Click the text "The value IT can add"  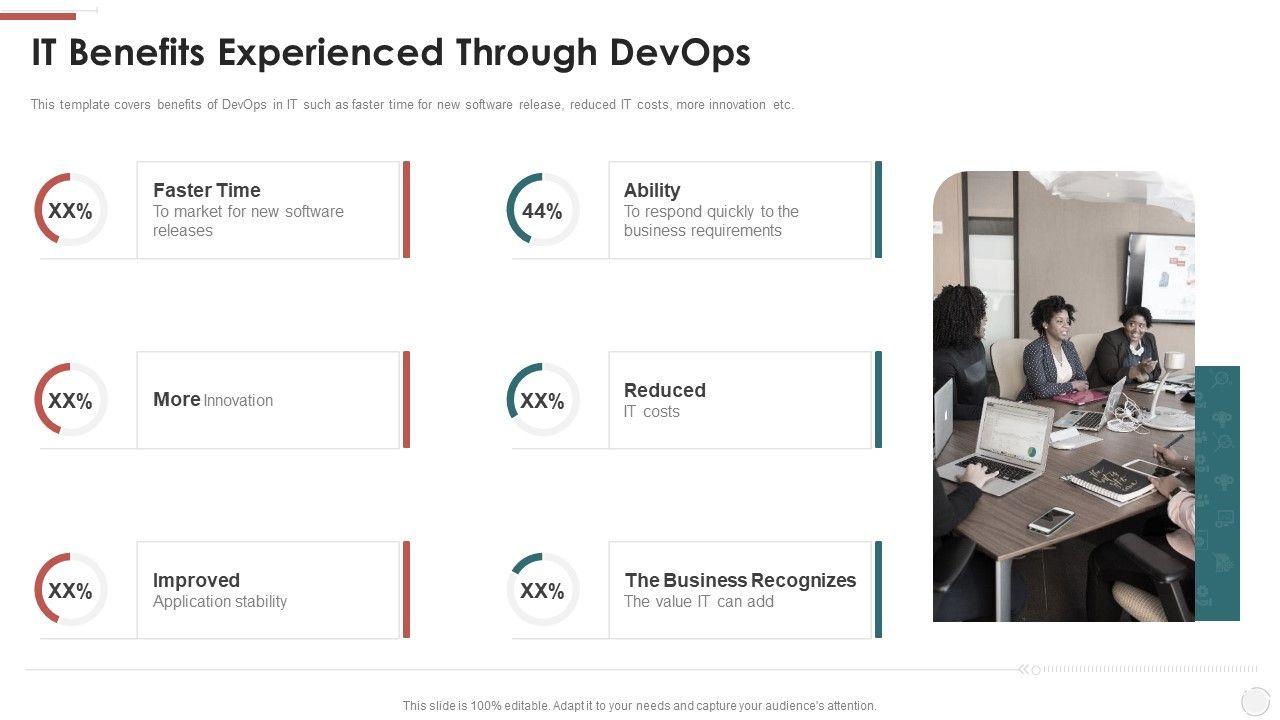[699, 602]
